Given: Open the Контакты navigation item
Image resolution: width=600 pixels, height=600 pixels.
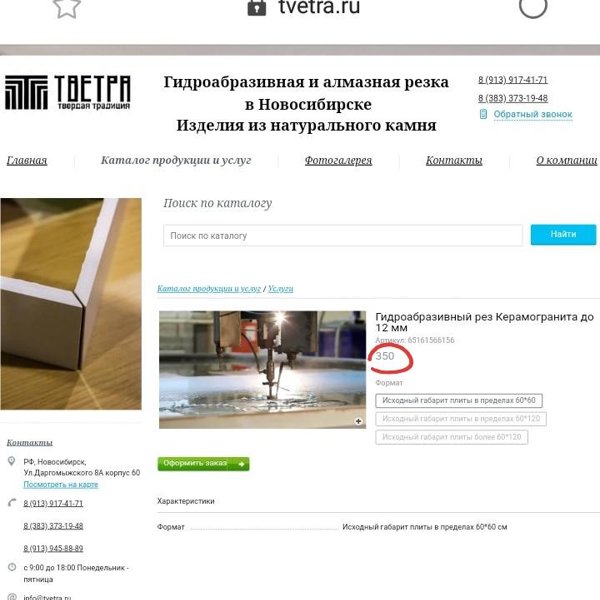Looking at the screenshot, I should pos(454,160).
